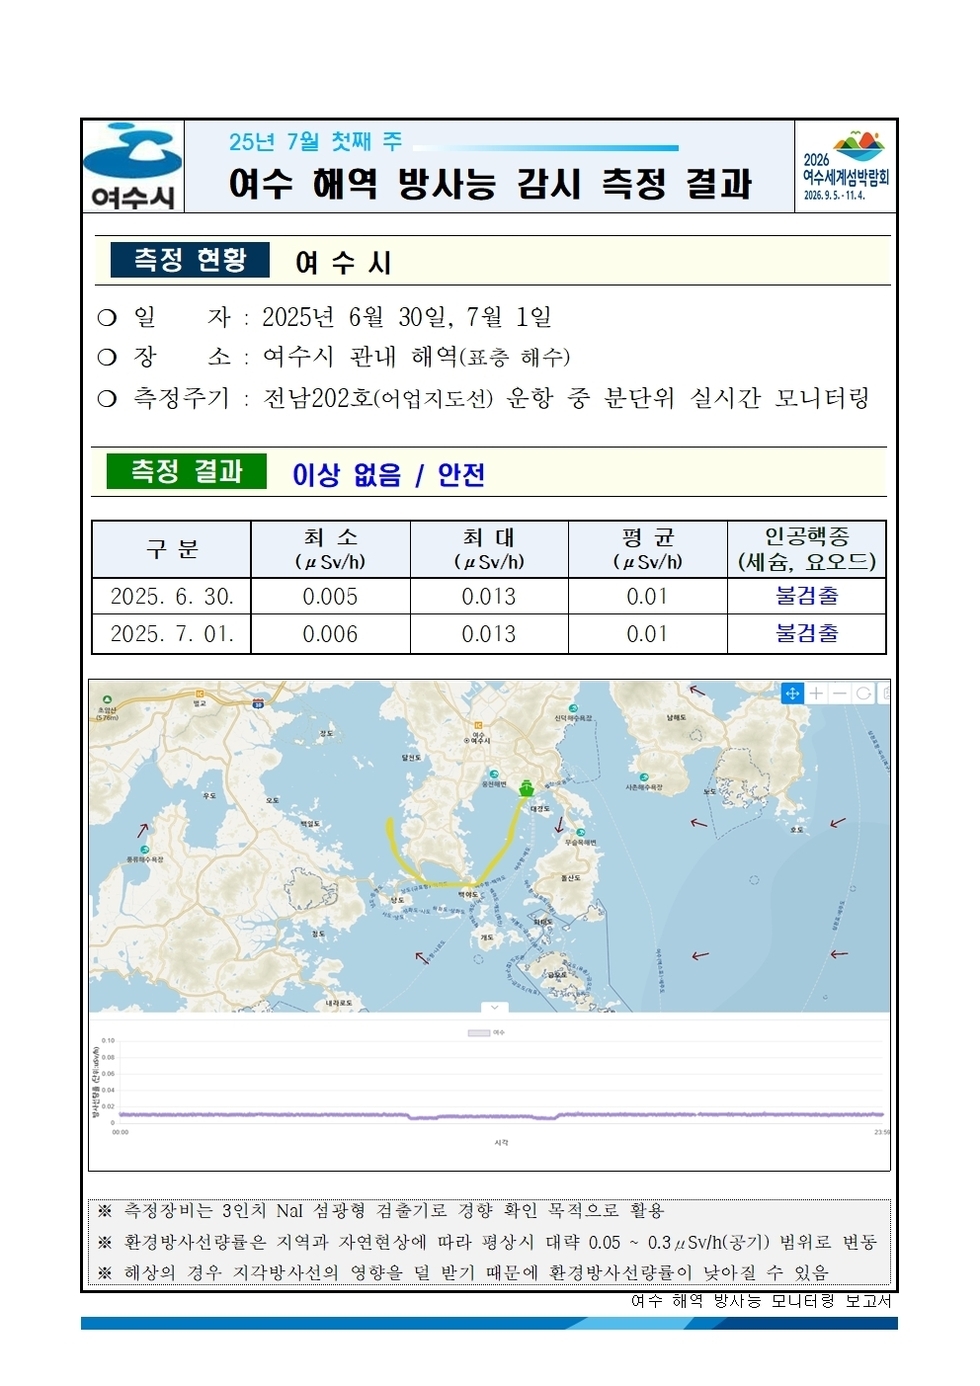Zoom out using the map's minus icon
980x1386 pixels.
point(840,693)
